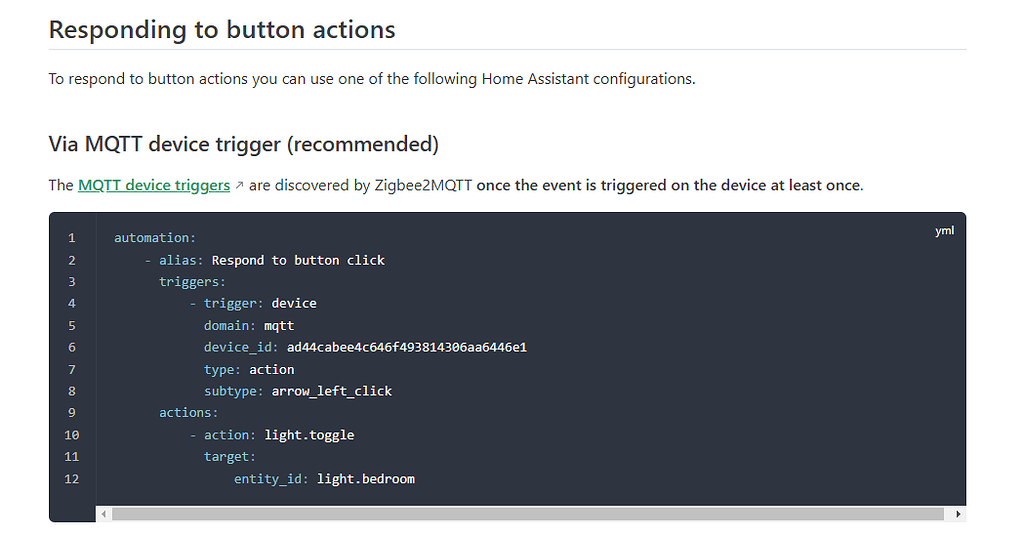Click the horizontal scrollbar track in code block

[528, 514]
